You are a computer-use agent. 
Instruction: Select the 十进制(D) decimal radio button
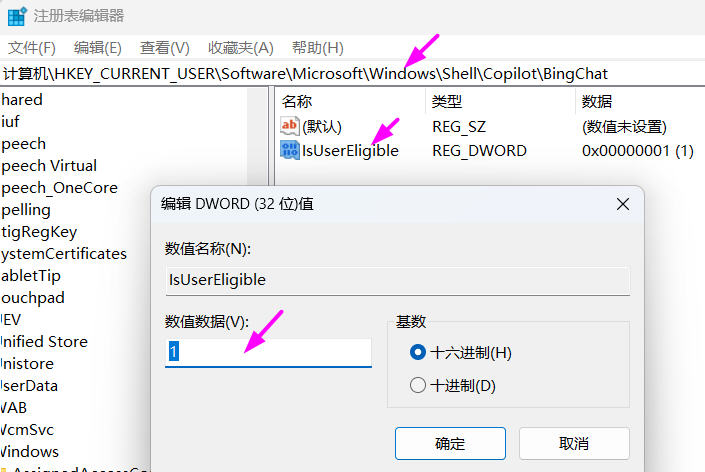point(418,385)
